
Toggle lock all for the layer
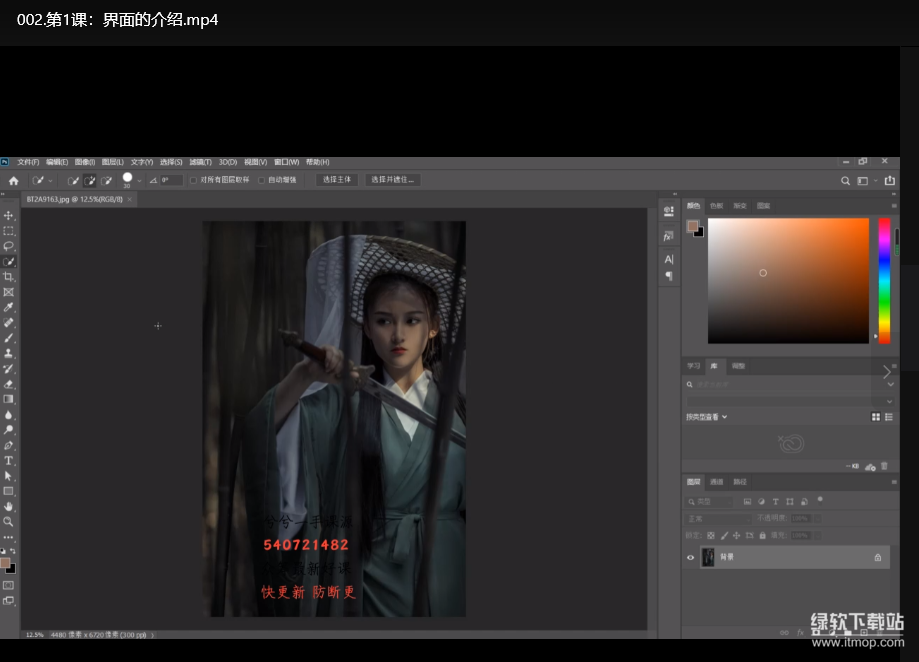click(x=763, y=535)
